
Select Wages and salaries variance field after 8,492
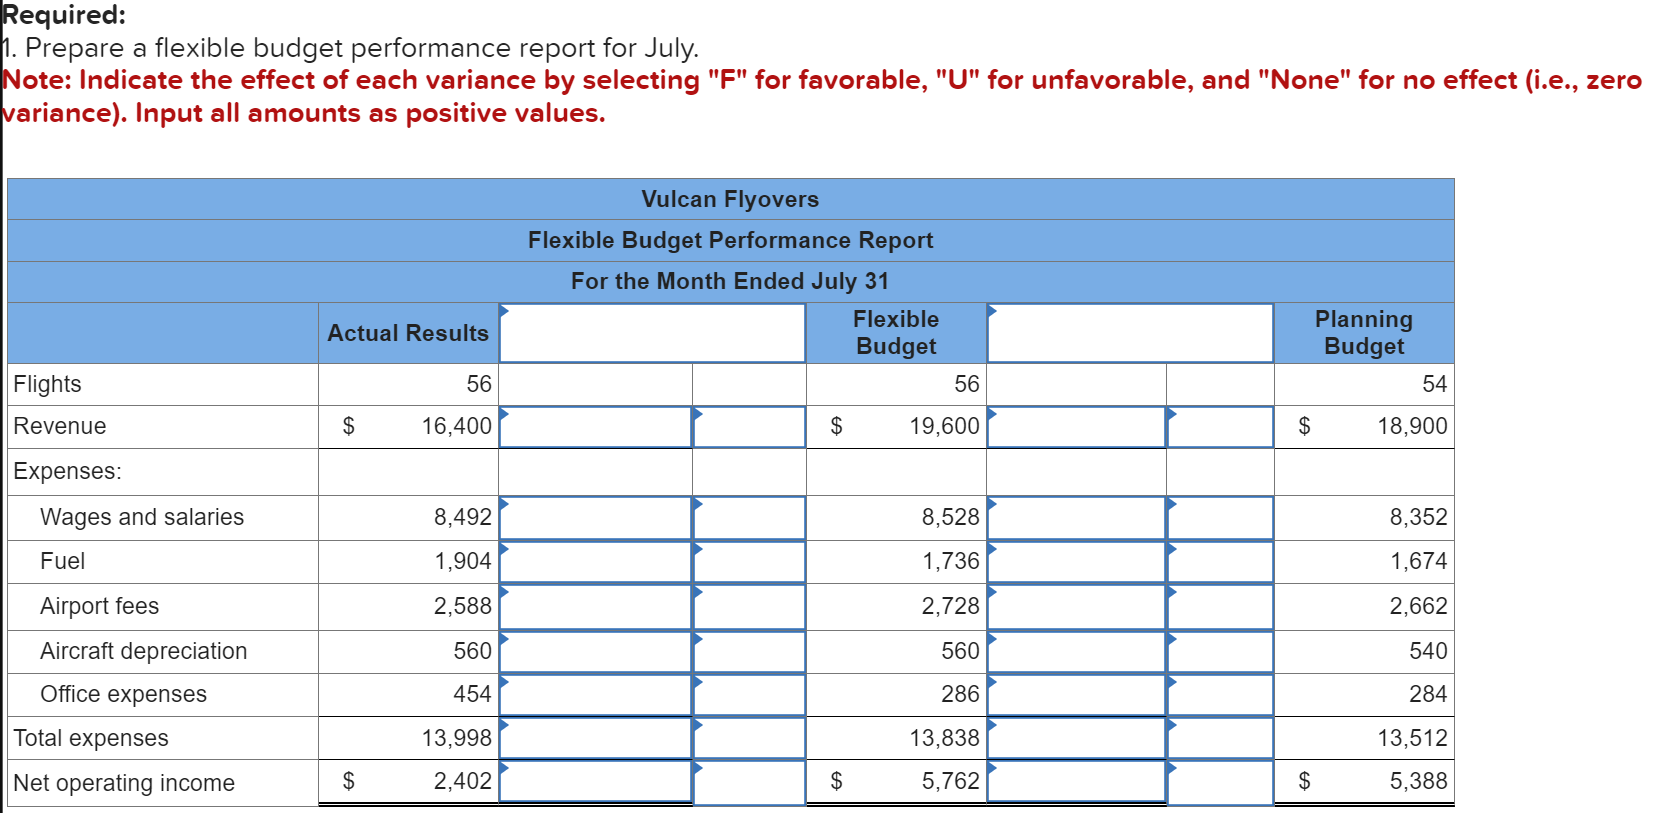pyautogui.click(x=596, y=518)
